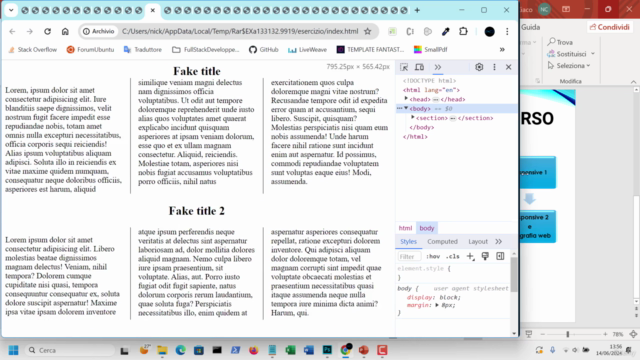The height and width of the screenshot is (360, 640).
Task: Switch to the Styles tab
Action: pyautogui.click(x=409, y=242)
